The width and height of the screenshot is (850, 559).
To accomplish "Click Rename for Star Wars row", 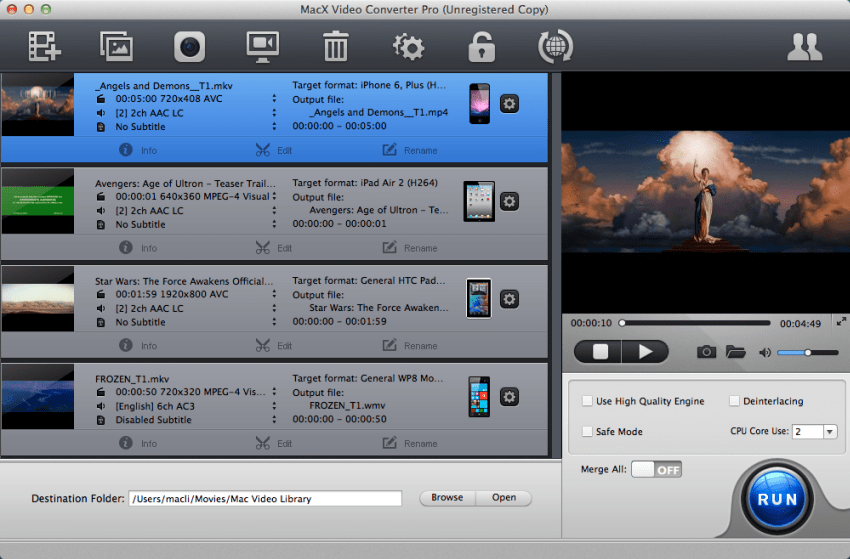I will pyautogui.click(x=410, y=345).
